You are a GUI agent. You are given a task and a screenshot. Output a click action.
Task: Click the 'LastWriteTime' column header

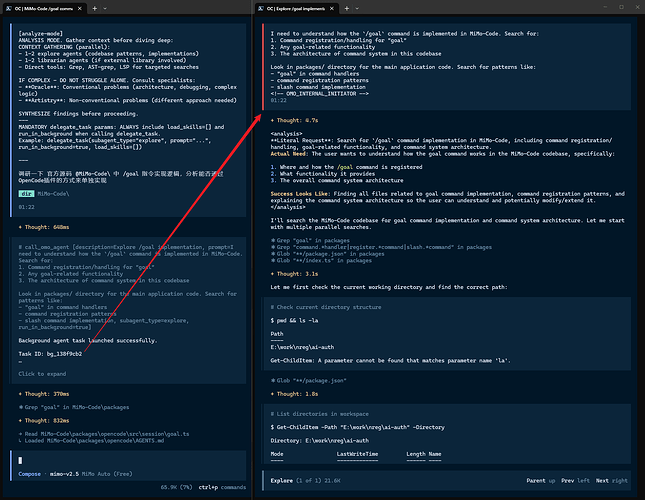(x=357, y=454)
